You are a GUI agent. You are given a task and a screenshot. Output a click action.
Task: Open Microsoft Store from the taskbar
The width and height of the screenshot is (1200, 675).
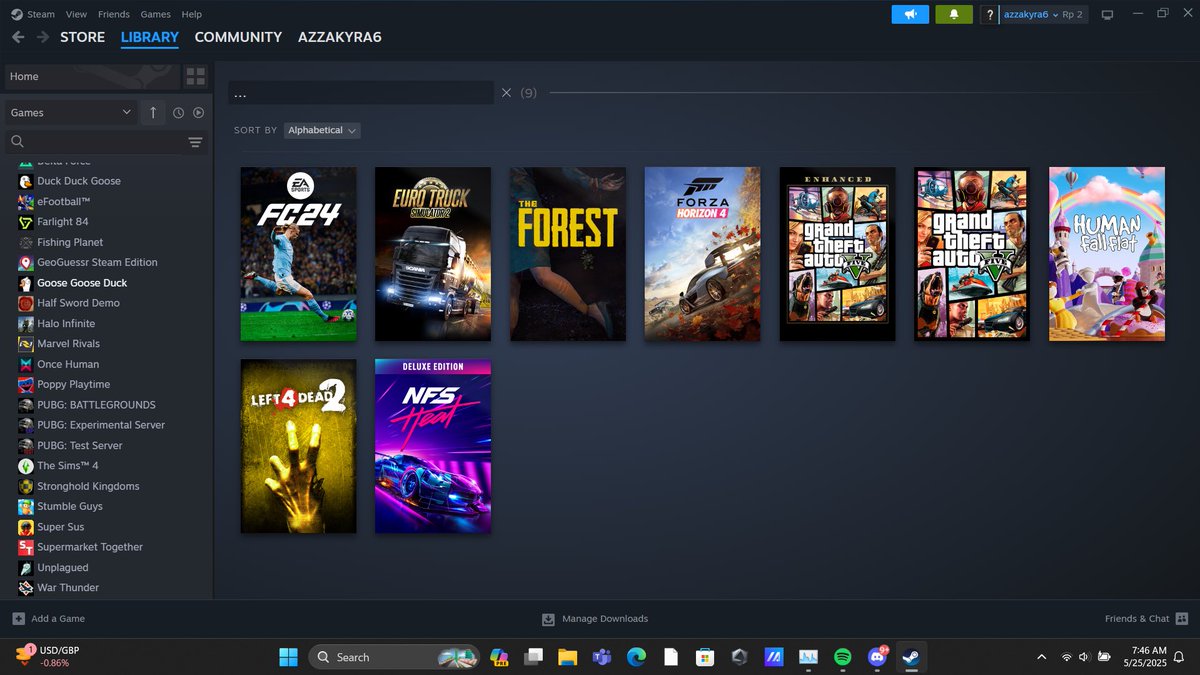click(705, 657)
